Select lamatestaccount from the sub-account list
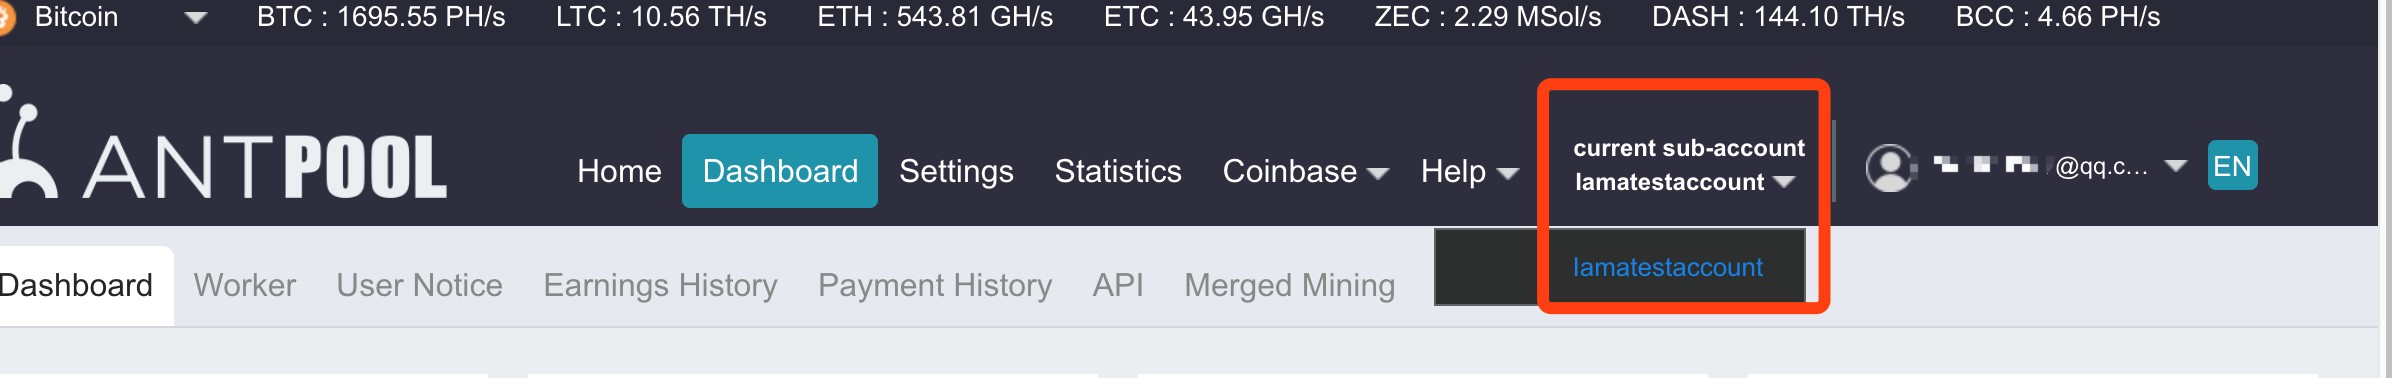 pyautogui.click(x=1667, y=267)
